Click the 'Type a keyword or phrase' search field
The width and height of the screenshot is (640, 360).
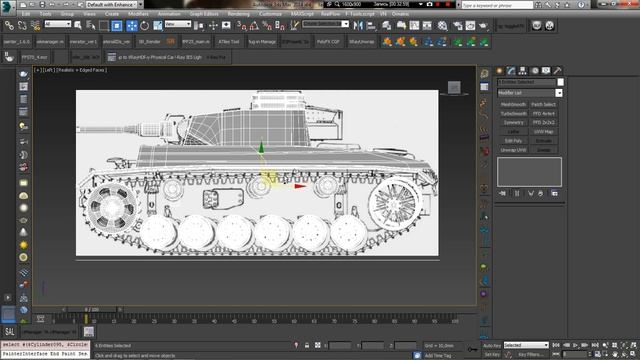click(497, 5)
